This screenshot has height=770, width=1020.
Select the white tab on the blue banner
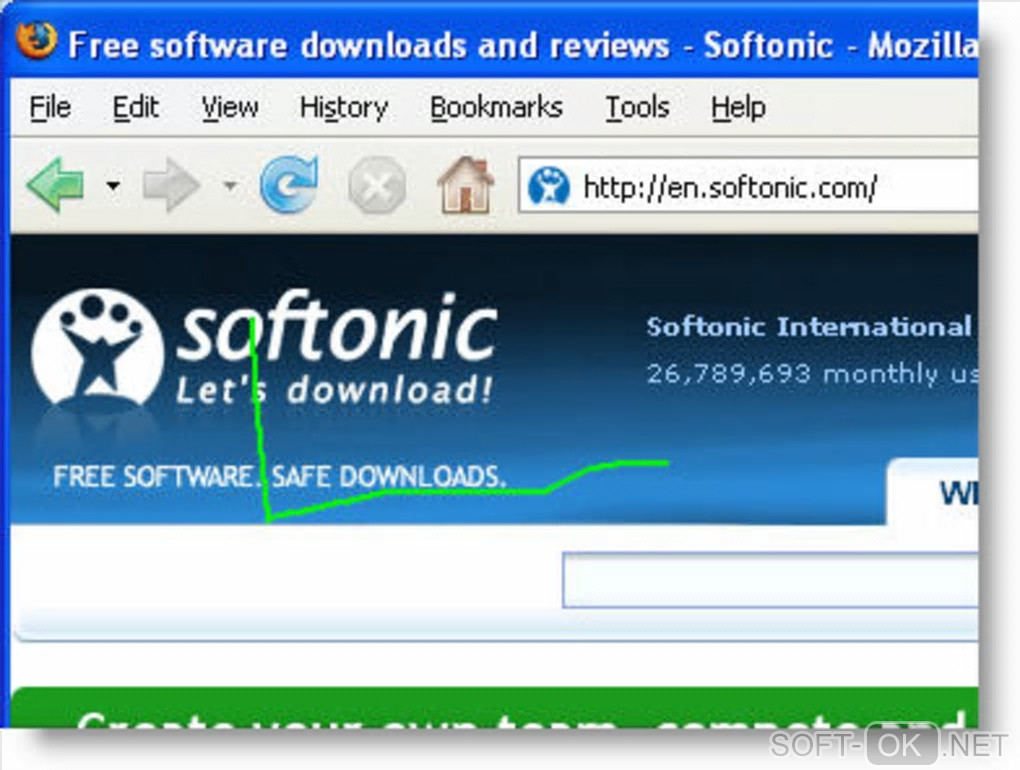click(932, 492)
